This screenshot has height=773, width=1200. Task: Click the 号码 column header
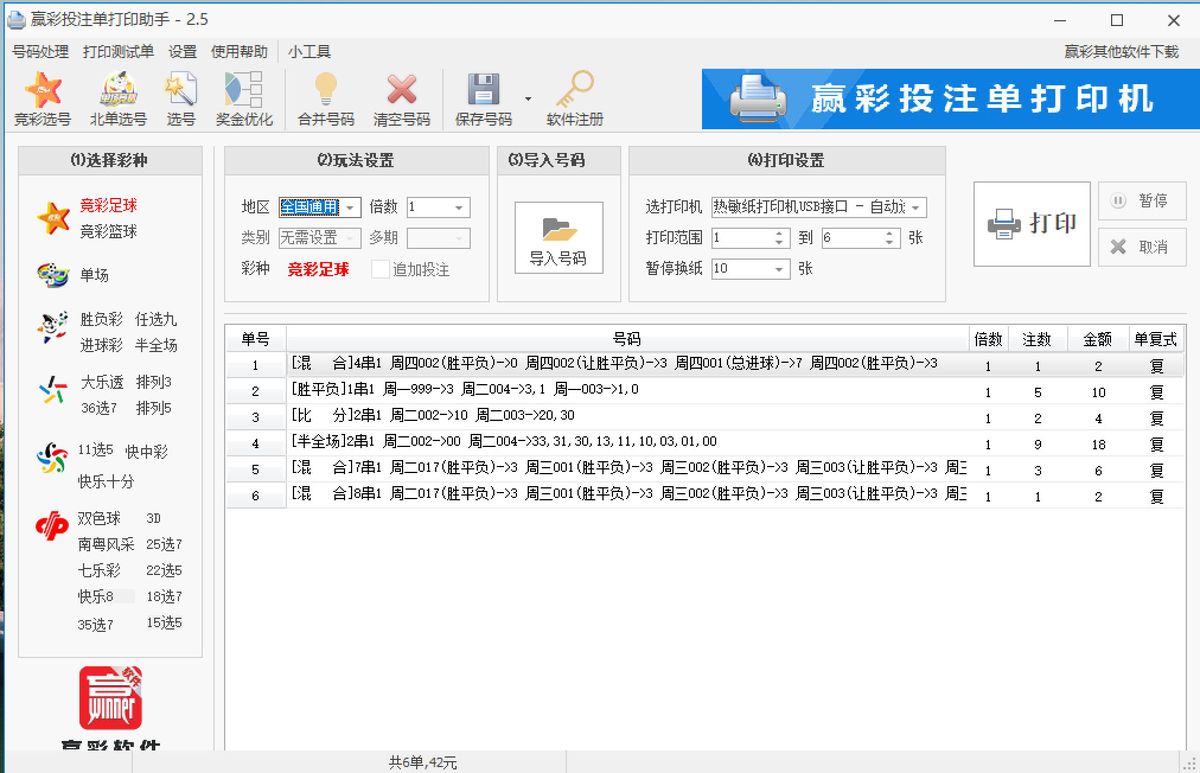(x=627, y=339)
